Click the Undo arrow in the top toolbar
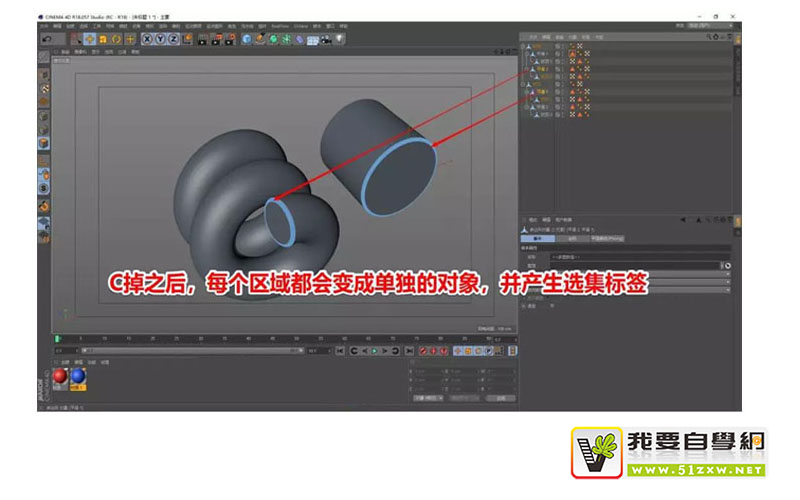The image size is (800, 500). click(47, 39)
